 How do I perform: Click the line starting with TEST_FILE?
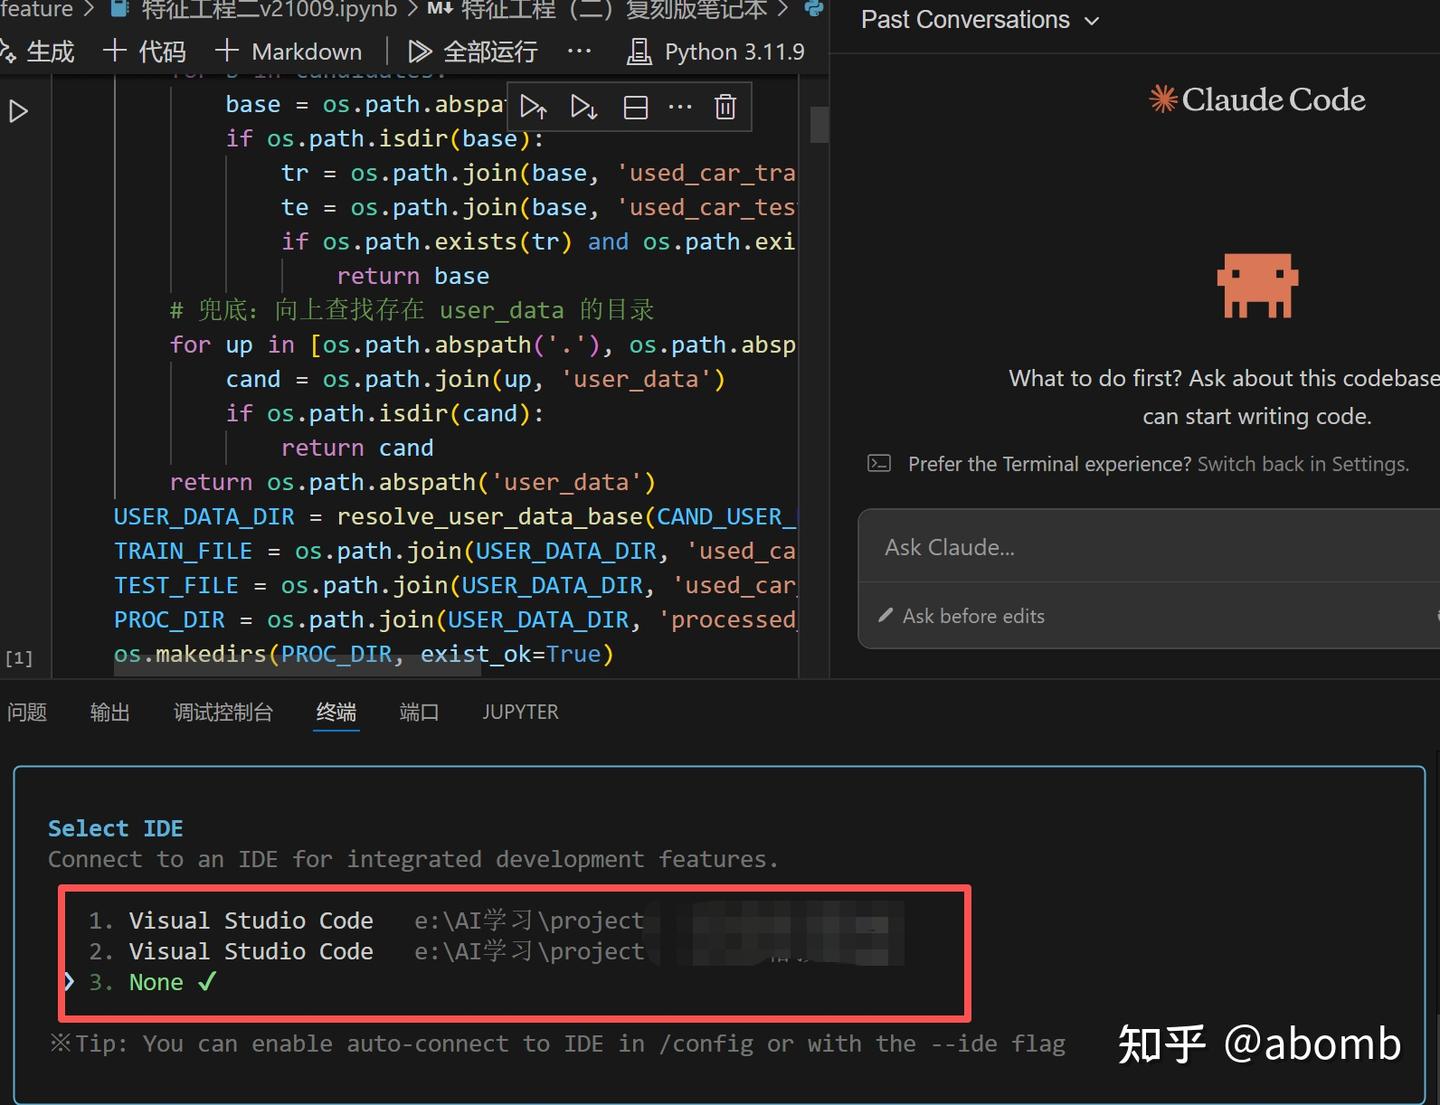coord(455,585)
